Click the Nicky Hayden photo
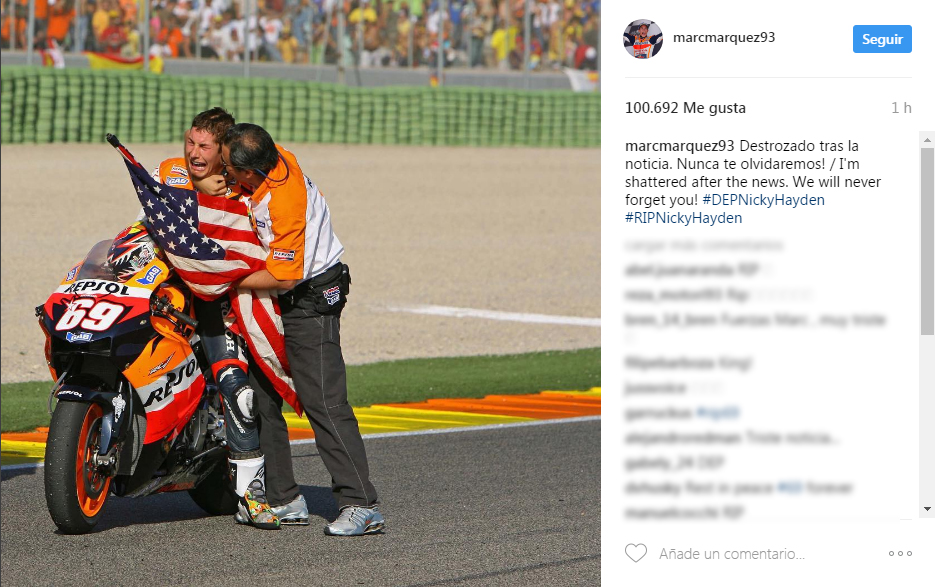This screenshot has width=935, height=587. tap(301, 294)
